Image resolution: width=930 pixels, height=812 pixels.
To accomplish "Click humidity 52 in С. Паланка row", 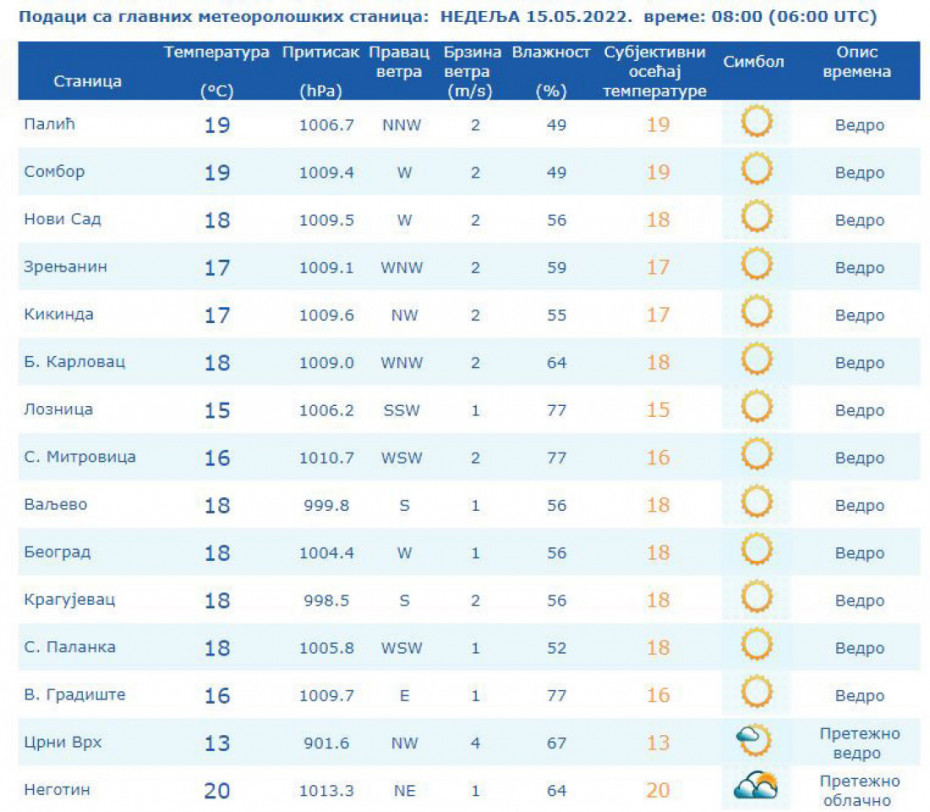I will [557, 648].
